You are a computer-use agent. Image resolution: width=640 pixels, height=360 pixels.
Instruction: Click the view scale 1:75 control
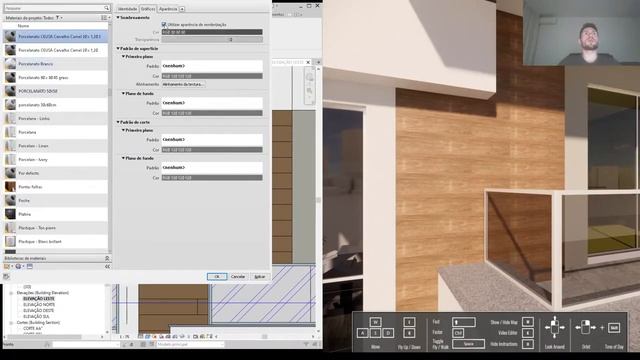tap(124, 337)
